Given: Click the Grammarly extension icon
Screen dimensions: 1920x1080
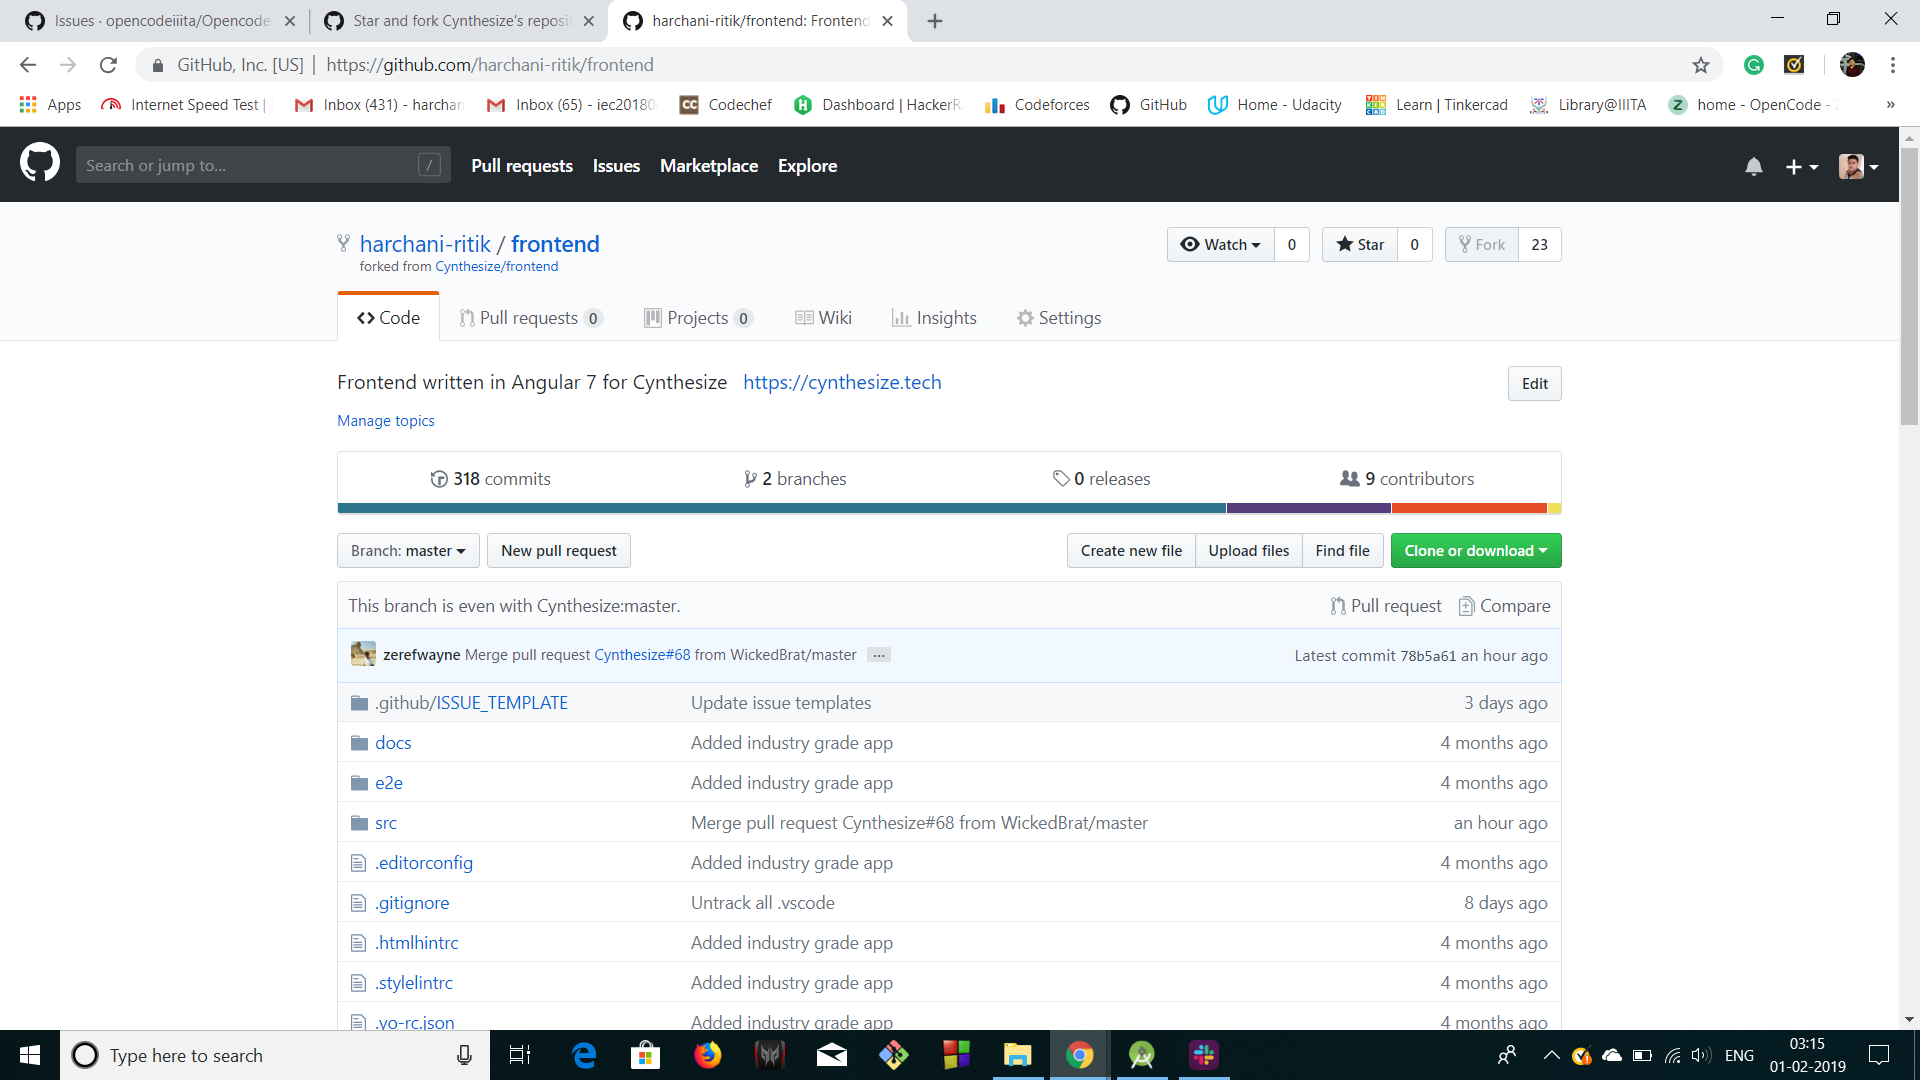Looking at the screenshot, I should point(1753,65).
